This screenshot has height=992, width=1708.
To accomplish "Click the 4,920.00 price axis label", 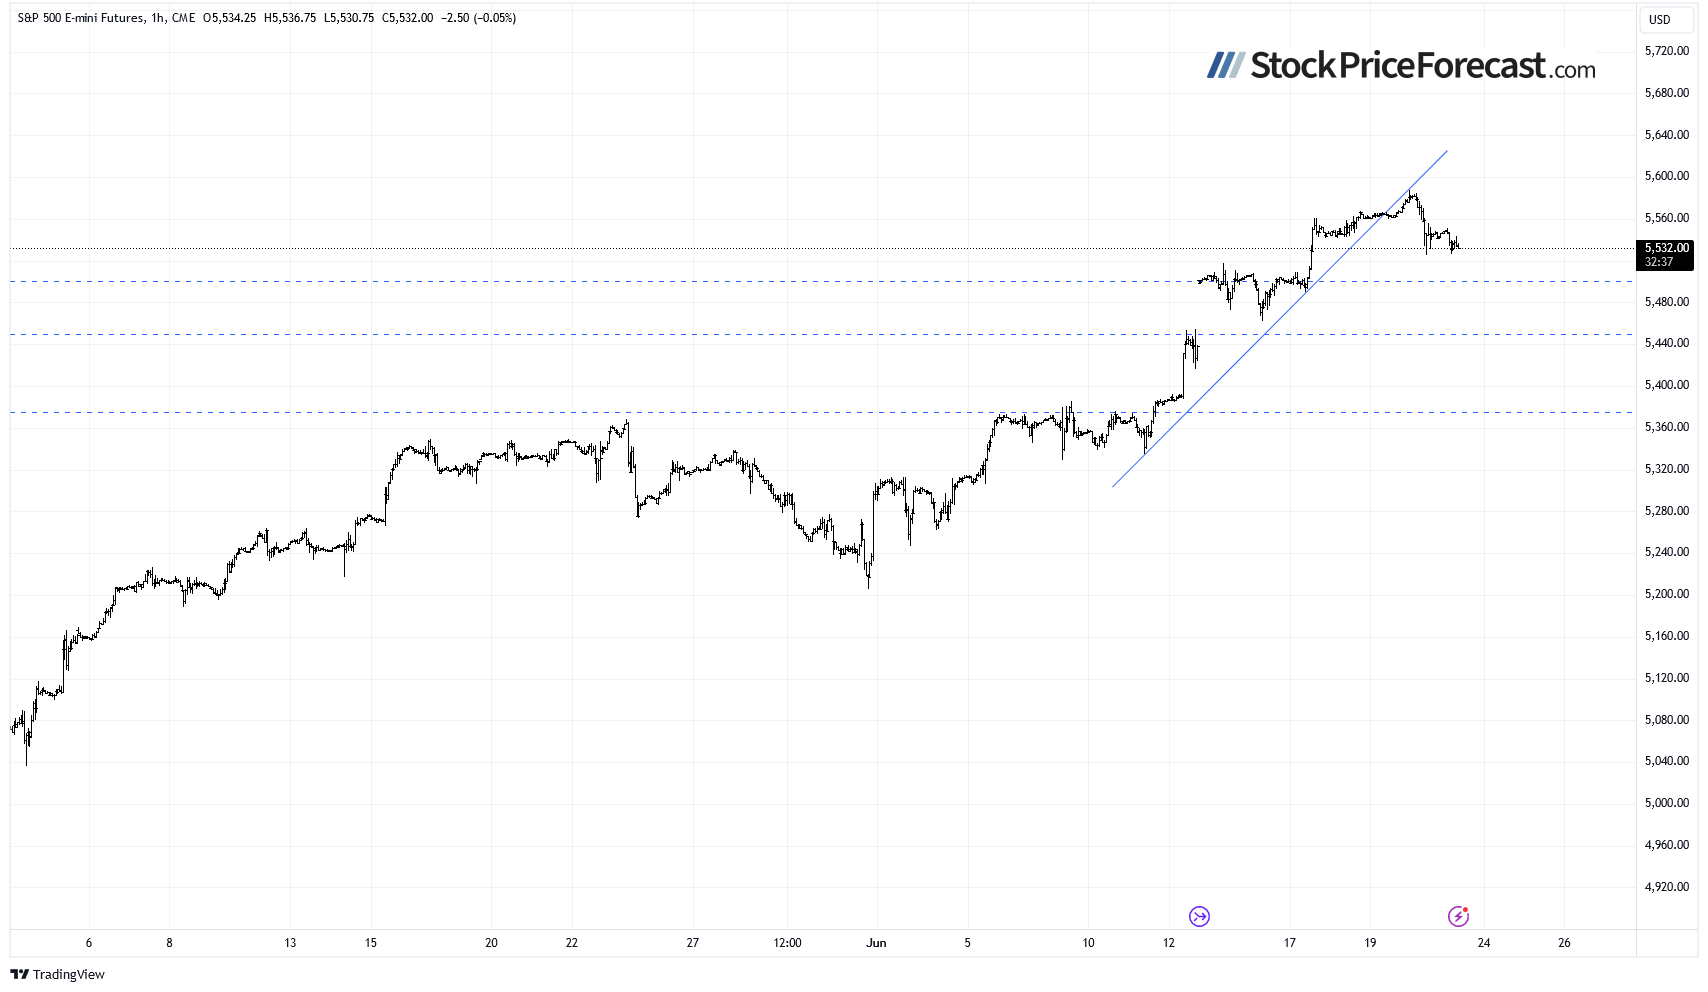I will pyautogui.click(x=1666, y=887).
